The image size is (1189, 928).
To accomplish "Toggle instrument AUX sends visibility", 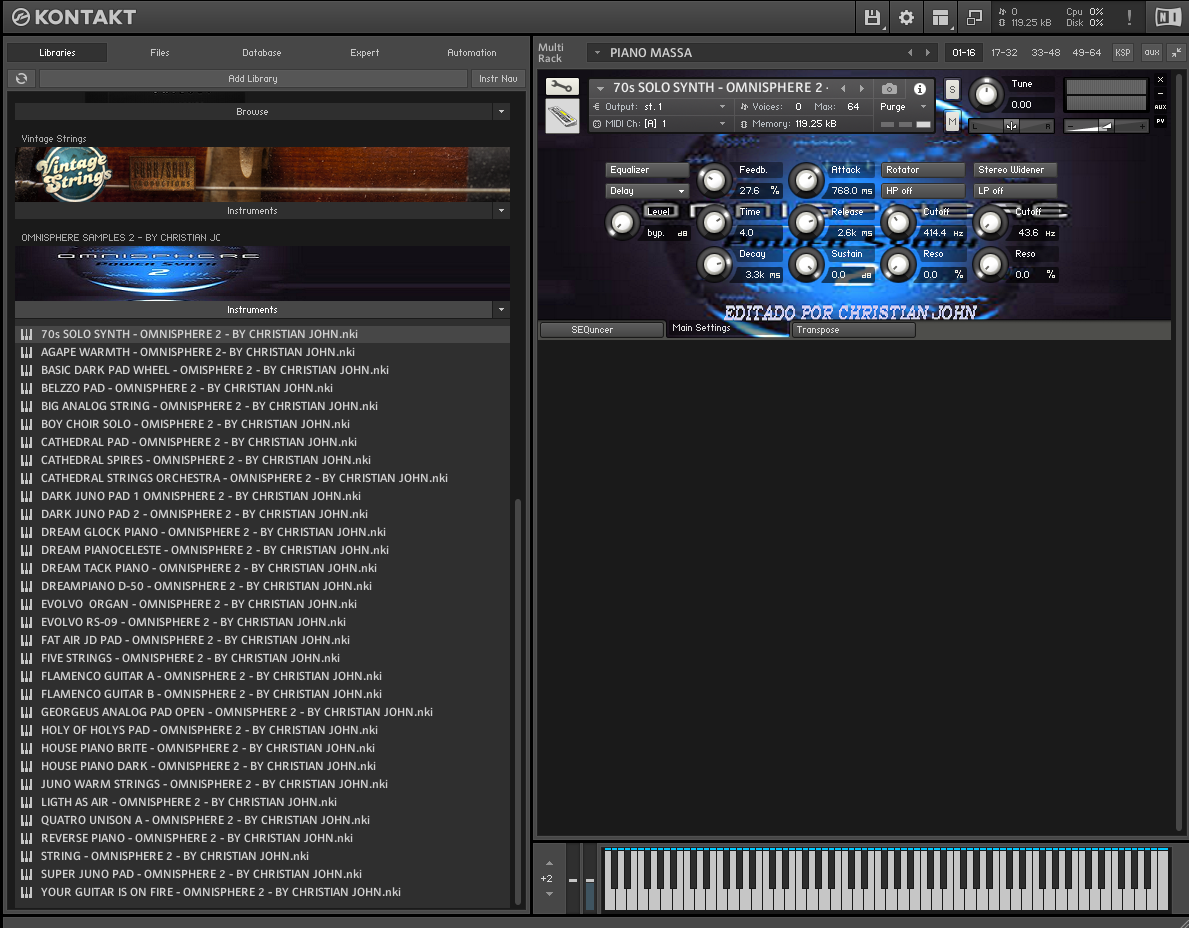I will tap(1160, 107).
